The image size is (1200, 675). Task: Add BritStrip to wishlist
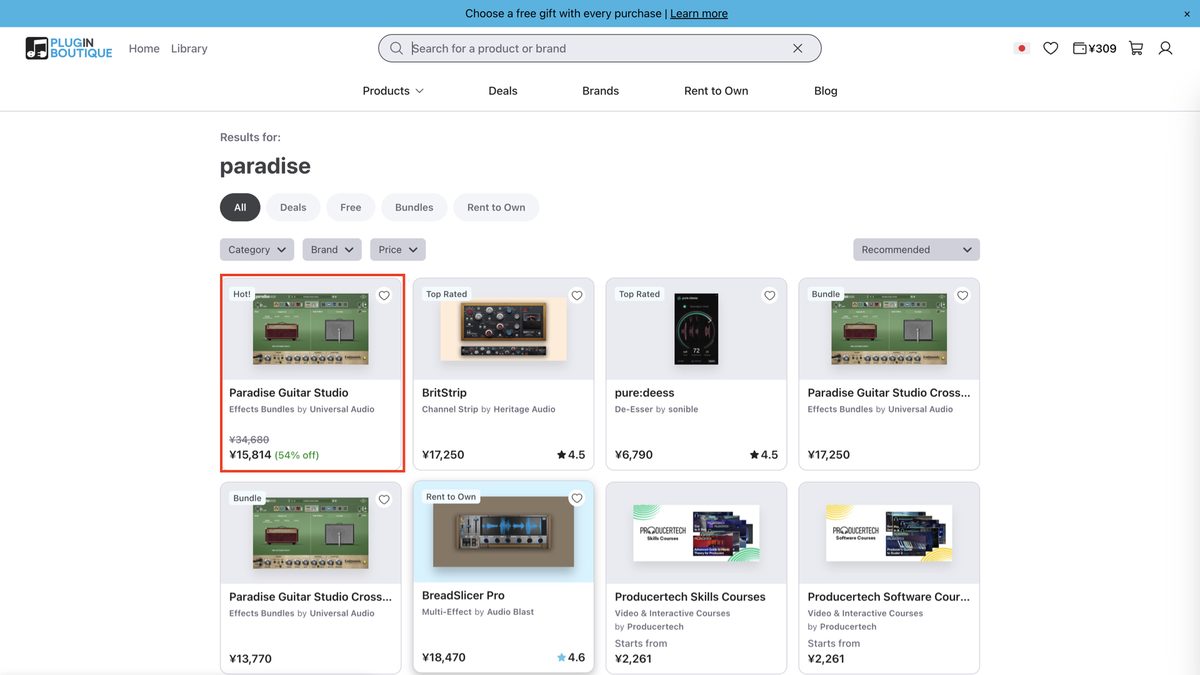577,296
